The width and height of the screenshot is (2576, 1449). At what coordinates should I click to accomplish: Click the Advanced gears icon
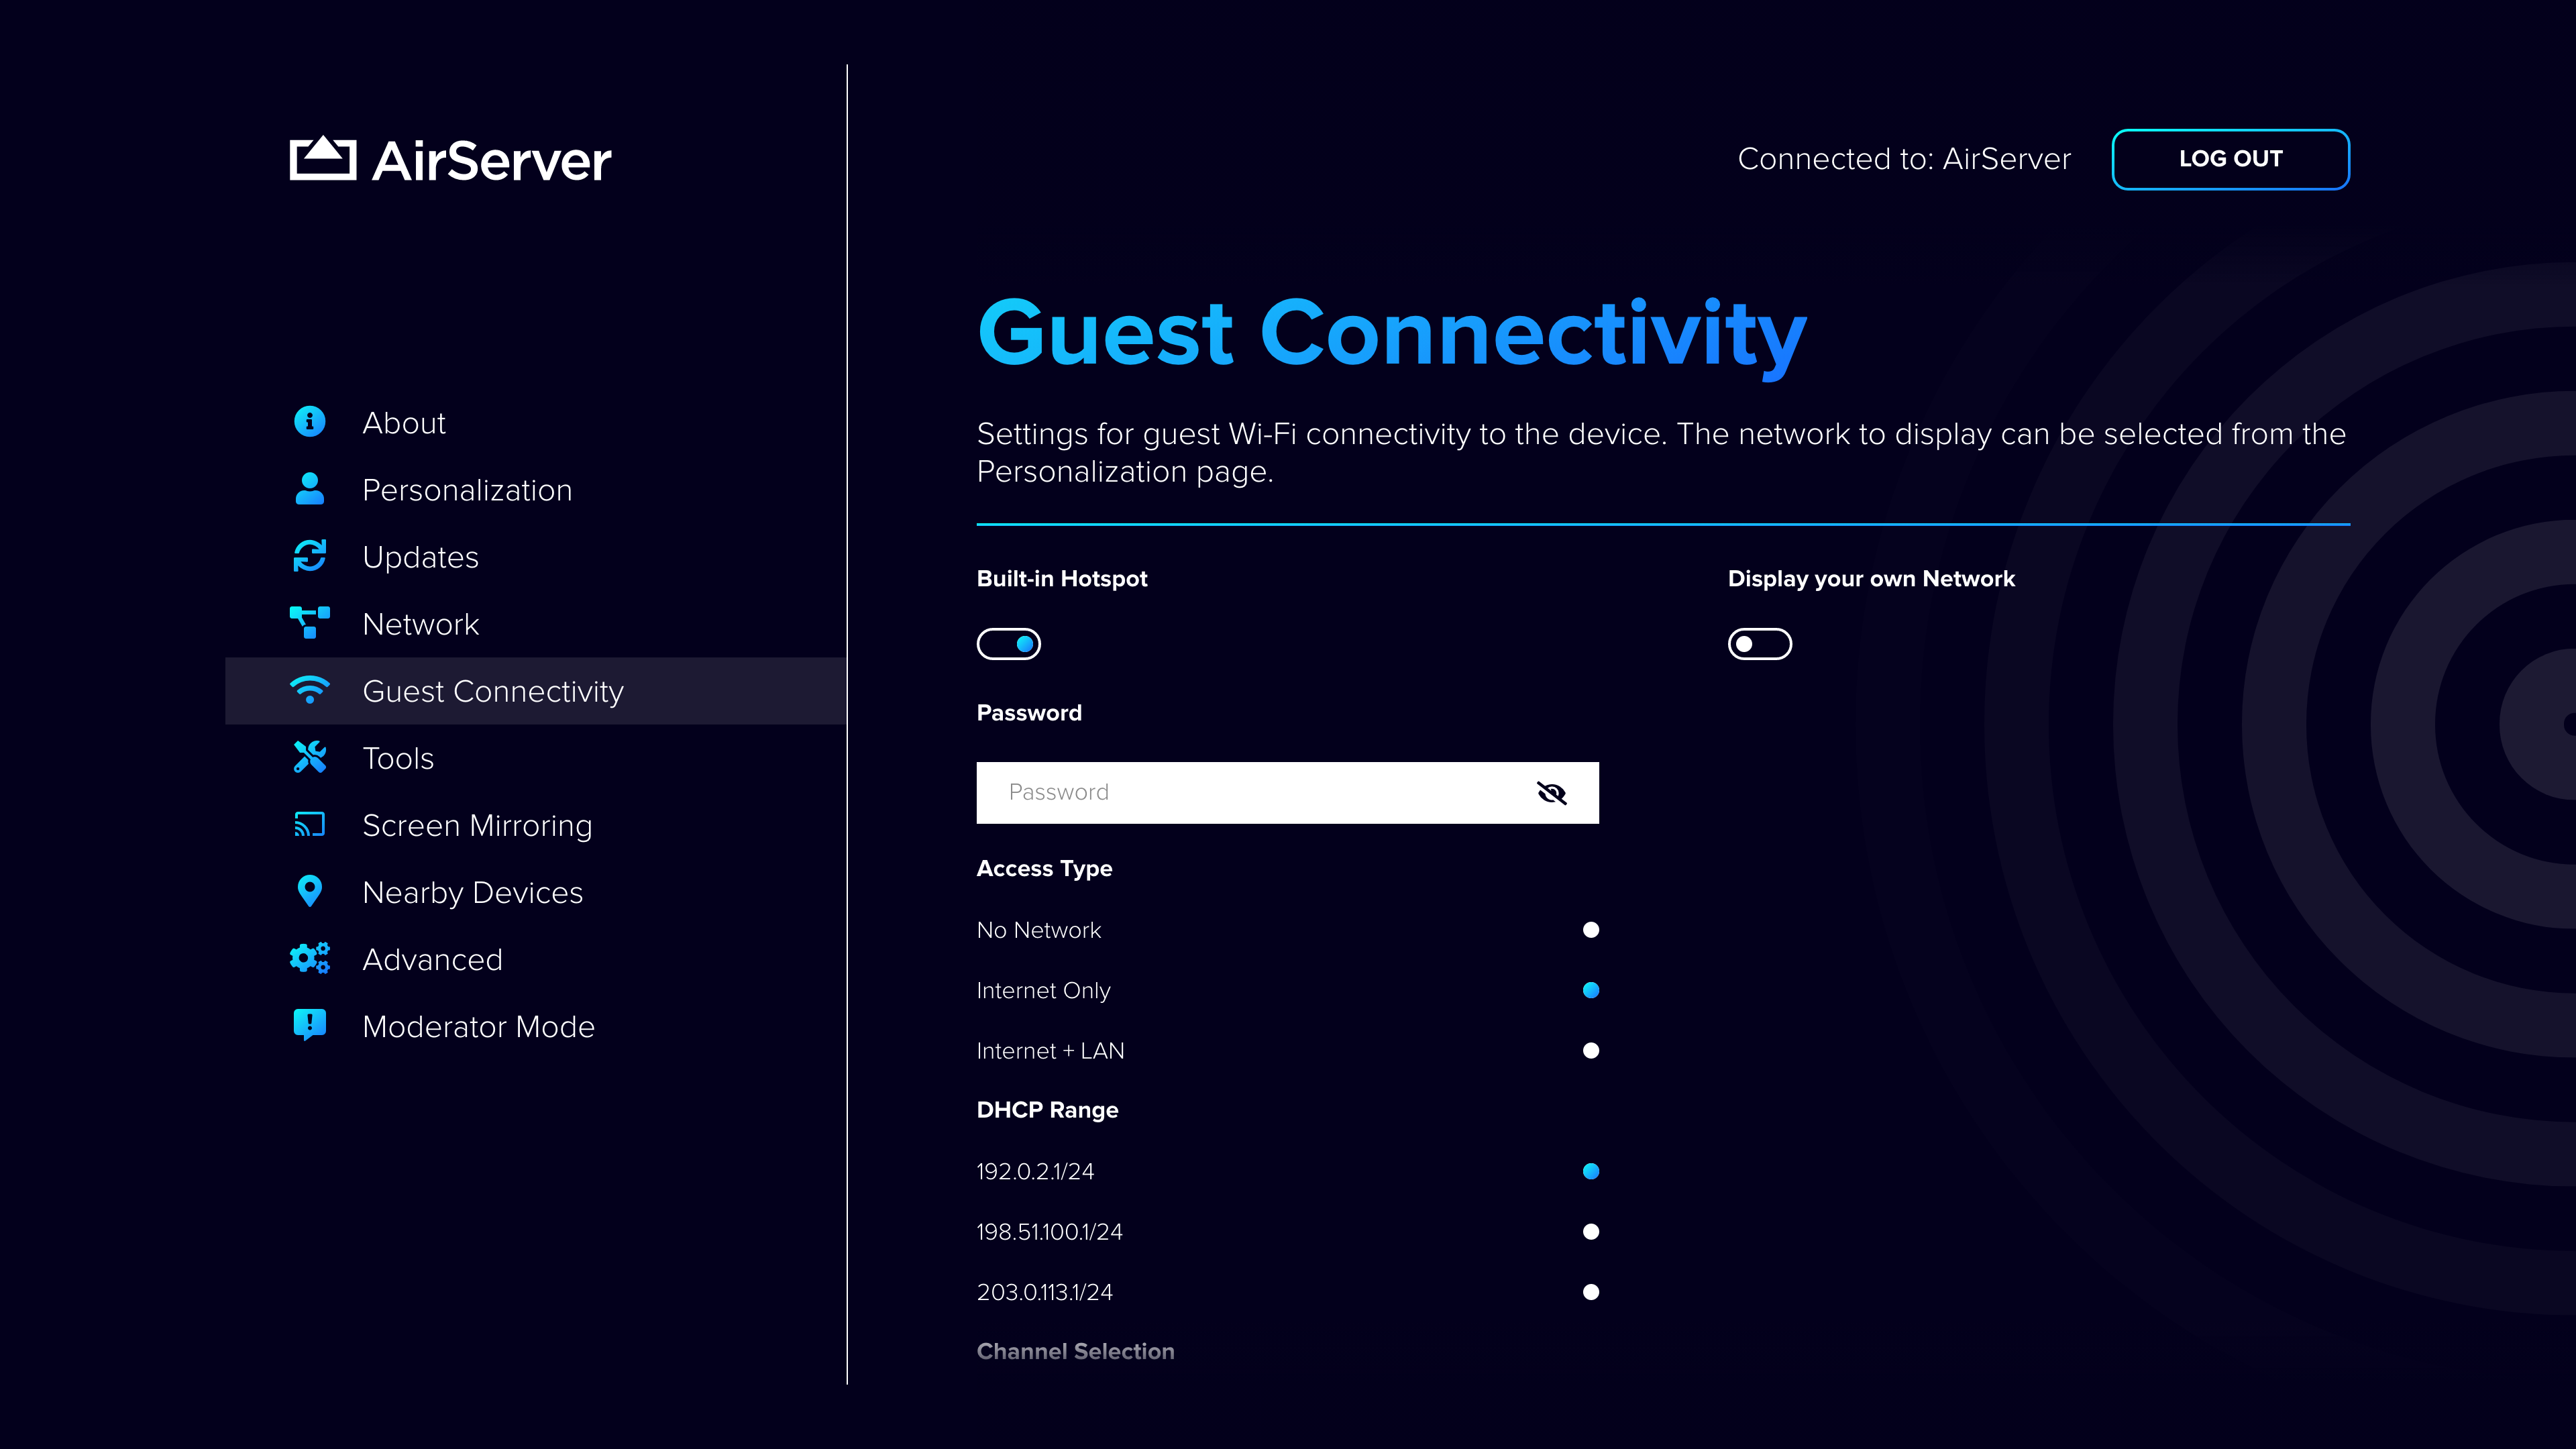[x=309, y=958]
